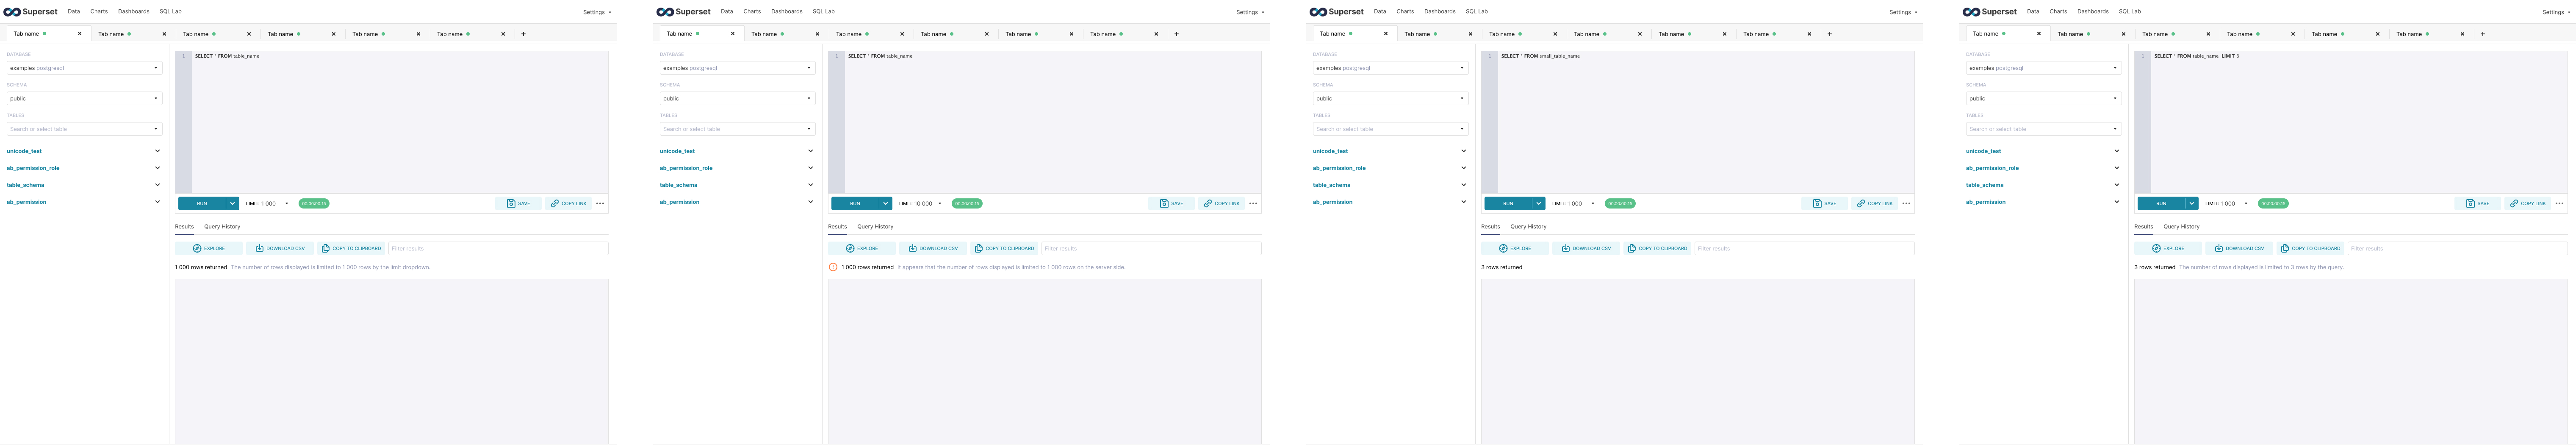Add a new tab in the fourth panel
Screen dimensions: 2576x445
click(2482, 34)
